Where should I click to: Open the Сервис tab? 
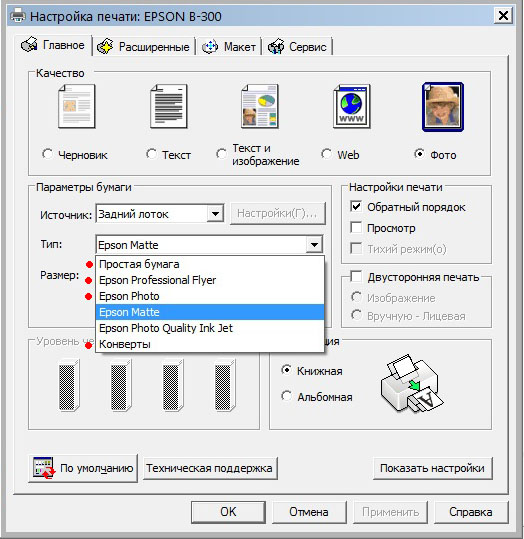[x=297, y=46]
